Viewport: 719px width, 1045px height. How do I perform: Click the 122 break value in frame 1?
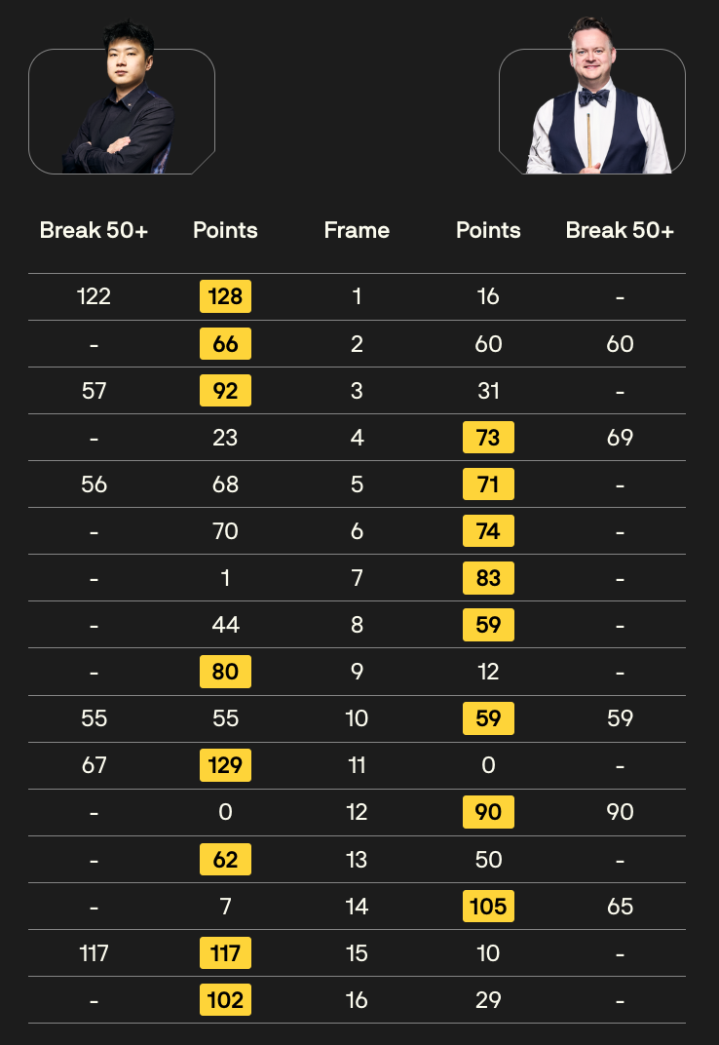(x=94, y=296)
